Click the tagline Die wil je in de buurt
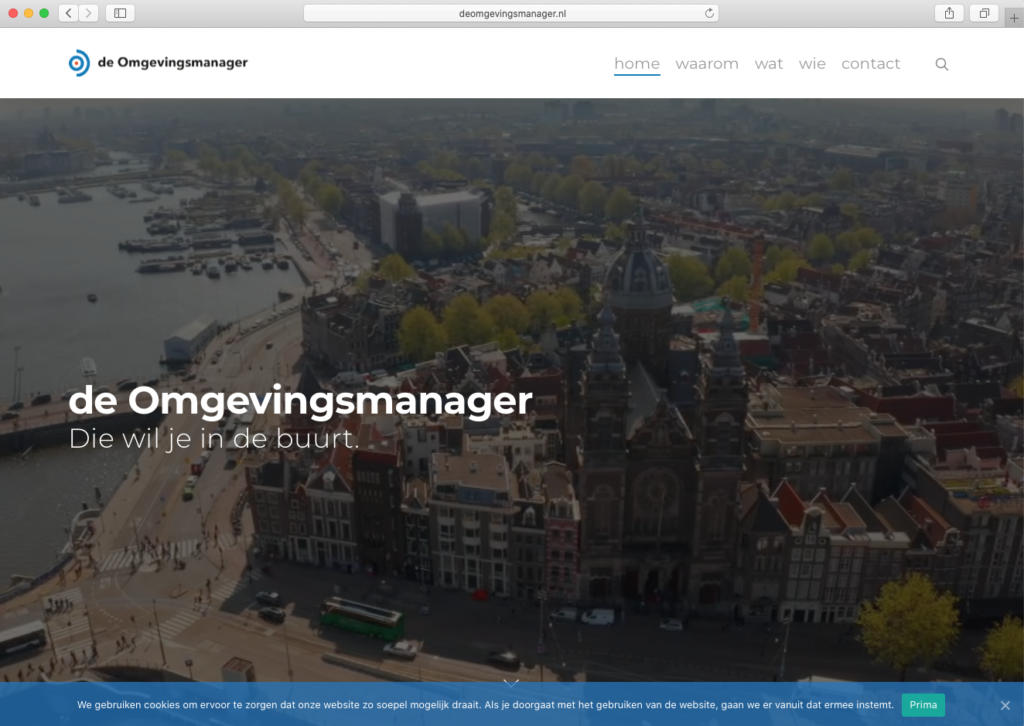1024x726 pixels. pos(214,439)
